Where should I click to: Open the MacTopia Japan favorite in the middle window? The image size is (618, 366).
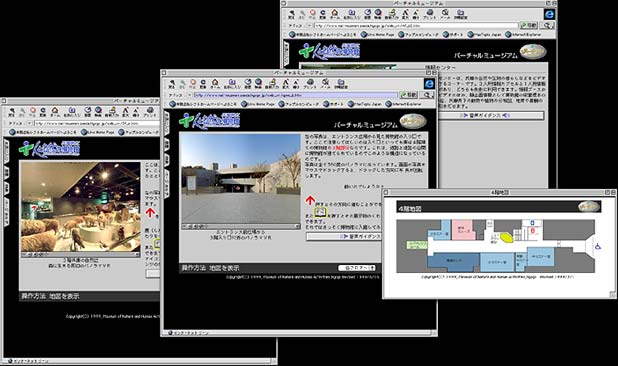[x=365, y=104]
